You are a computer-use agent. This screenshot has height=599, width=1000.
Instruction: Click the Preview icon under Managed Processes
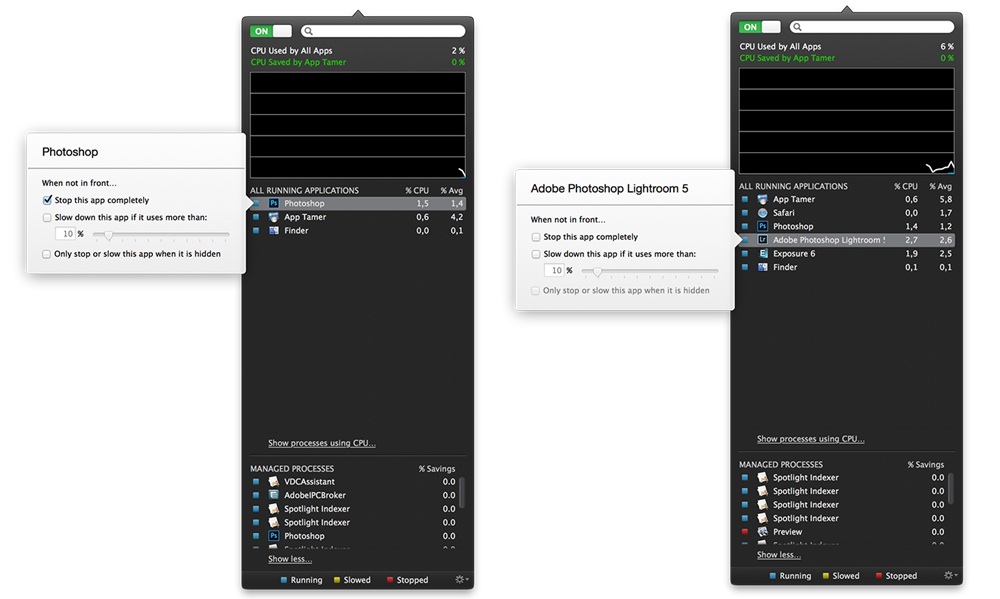click(x=762, y=531)
